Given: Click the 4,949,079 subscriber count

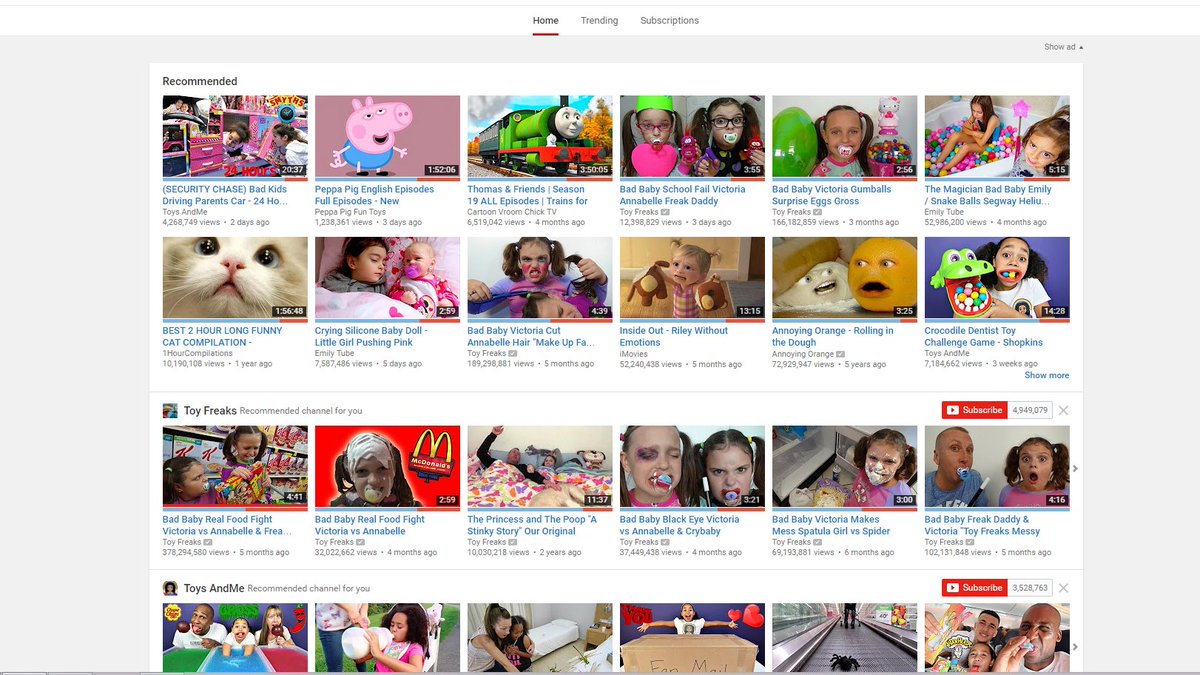Looking at the screenshot, I should pos(1030,410).
